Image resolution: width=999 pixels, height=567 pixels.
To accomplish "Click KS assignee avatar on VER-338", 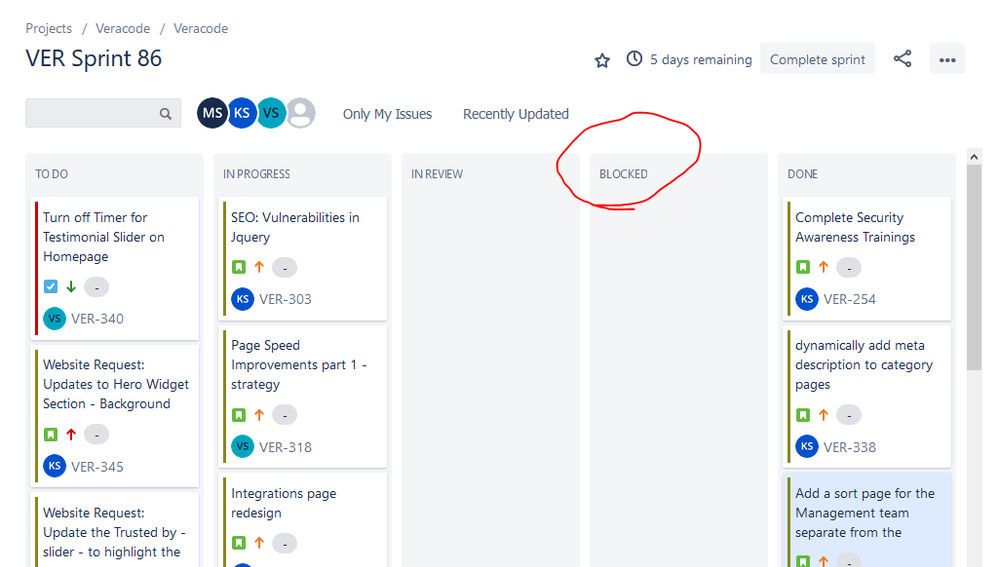I will tap(807, 447).
